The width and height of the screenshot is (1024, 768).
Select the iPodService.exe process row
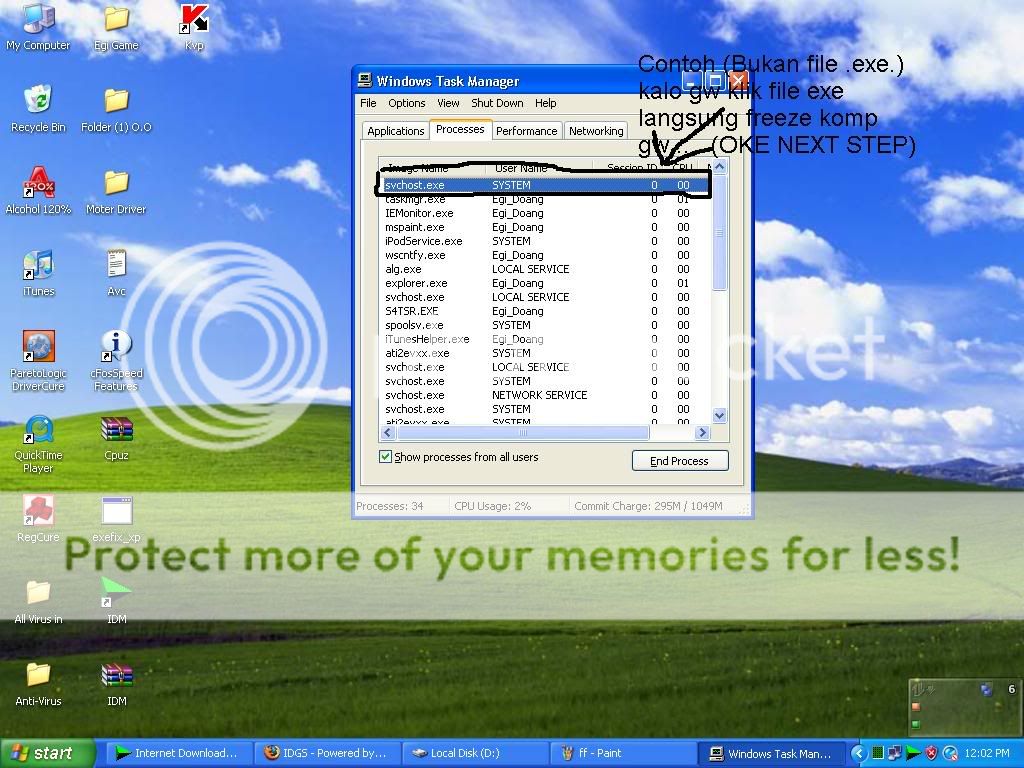point(545,241)
